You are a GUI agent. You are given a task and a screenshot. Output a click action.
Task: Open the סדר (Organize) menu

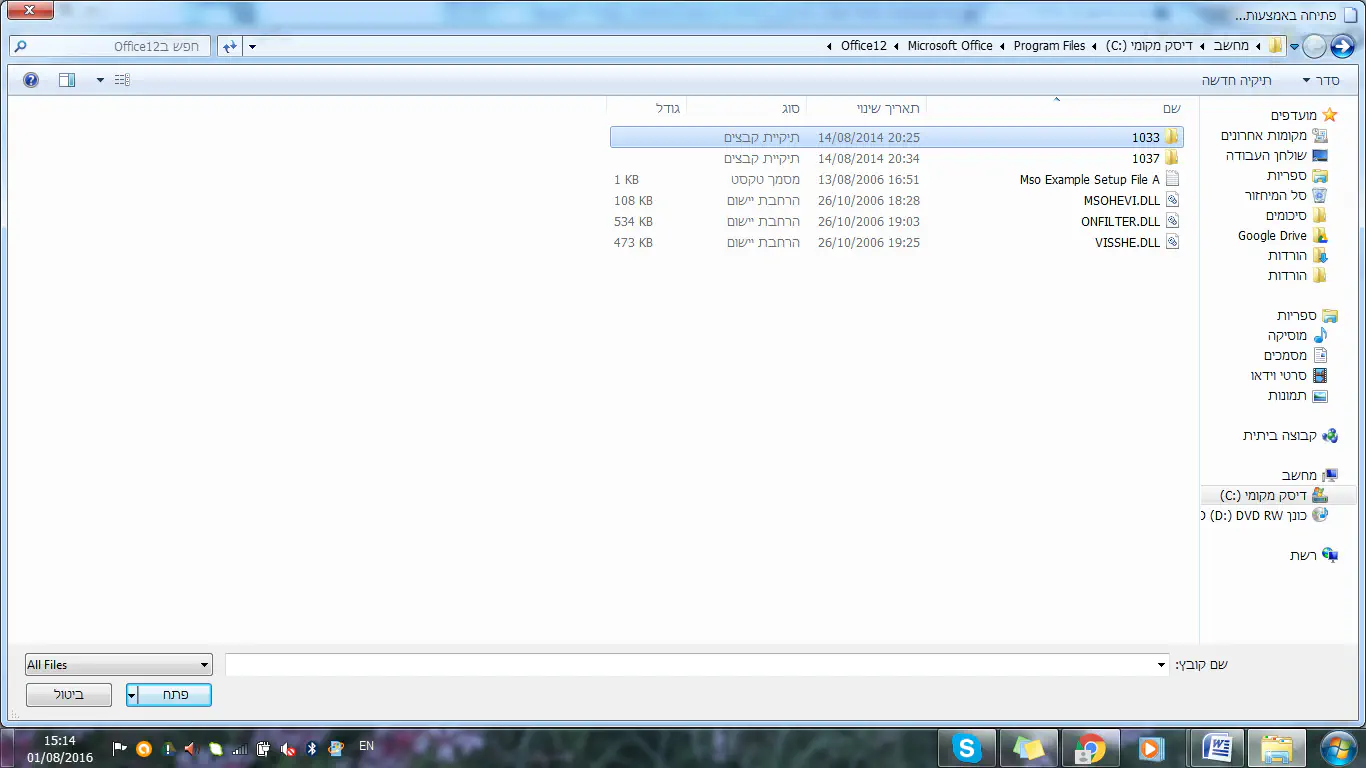point(1320,80)
